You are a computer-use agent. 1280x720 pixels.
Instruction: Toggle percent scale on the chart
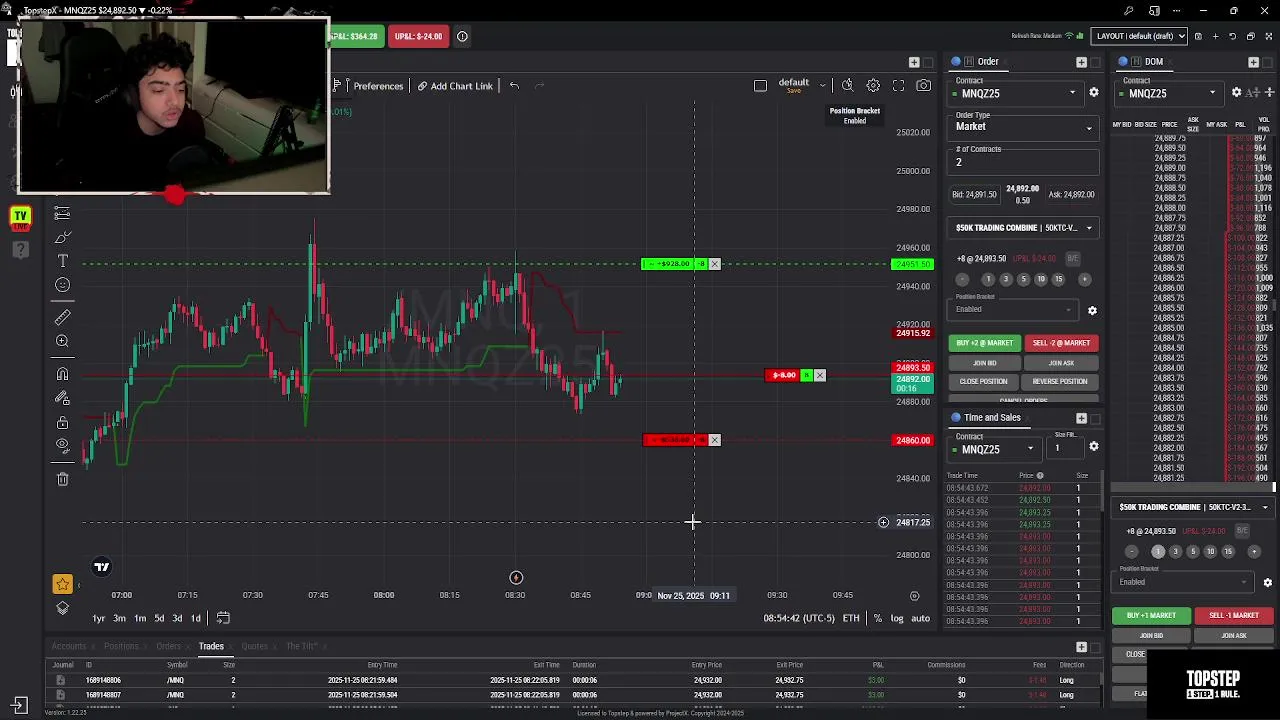point(877,618)
